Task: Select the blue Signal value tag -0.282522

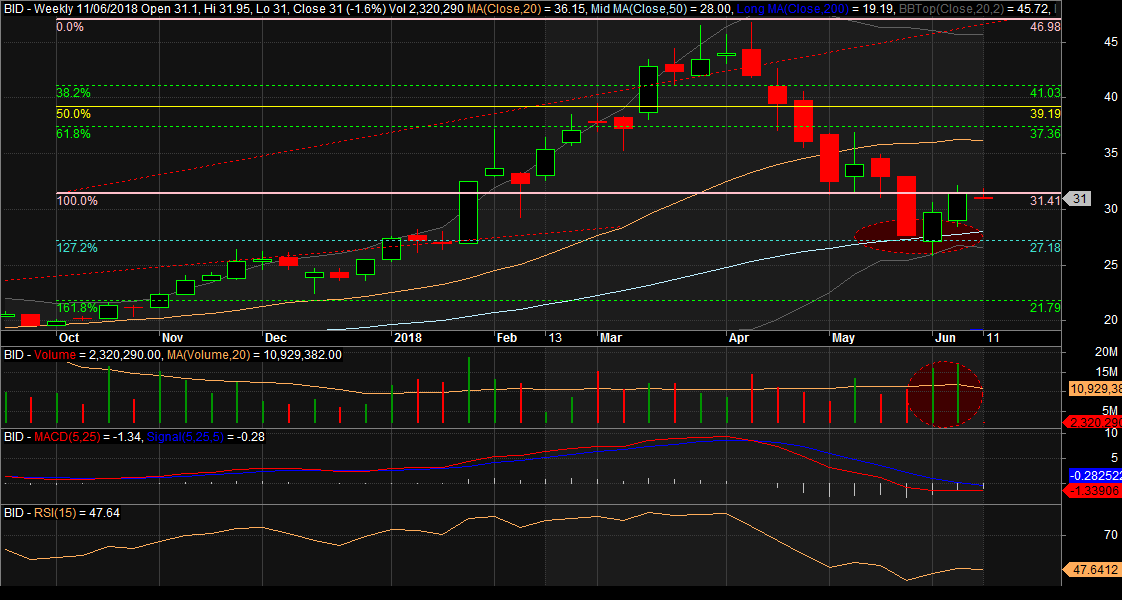Action: 1091,475
